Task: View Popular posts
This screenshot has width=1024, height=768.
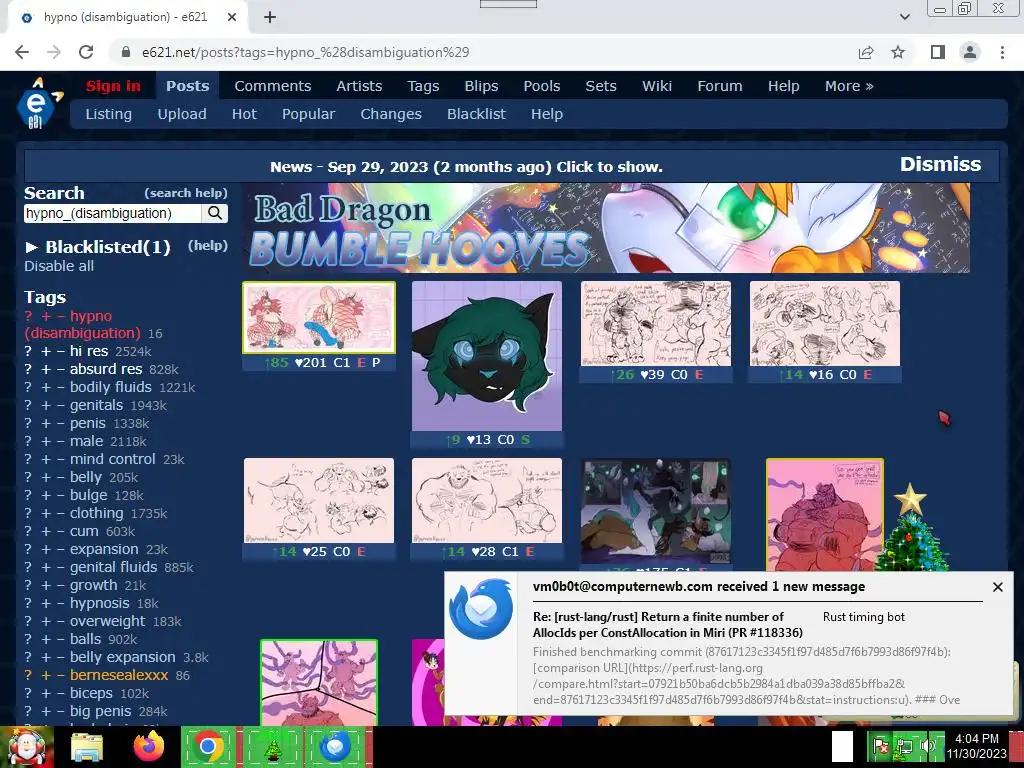Action: click(x=308, y=114)
